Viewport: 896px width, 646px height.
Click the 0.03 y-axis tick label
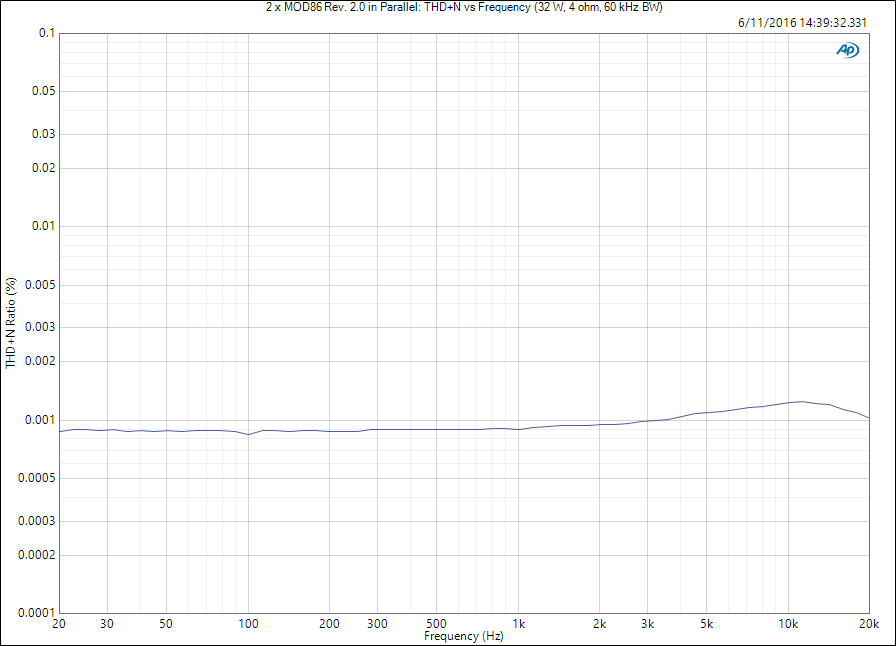(43, 134)
